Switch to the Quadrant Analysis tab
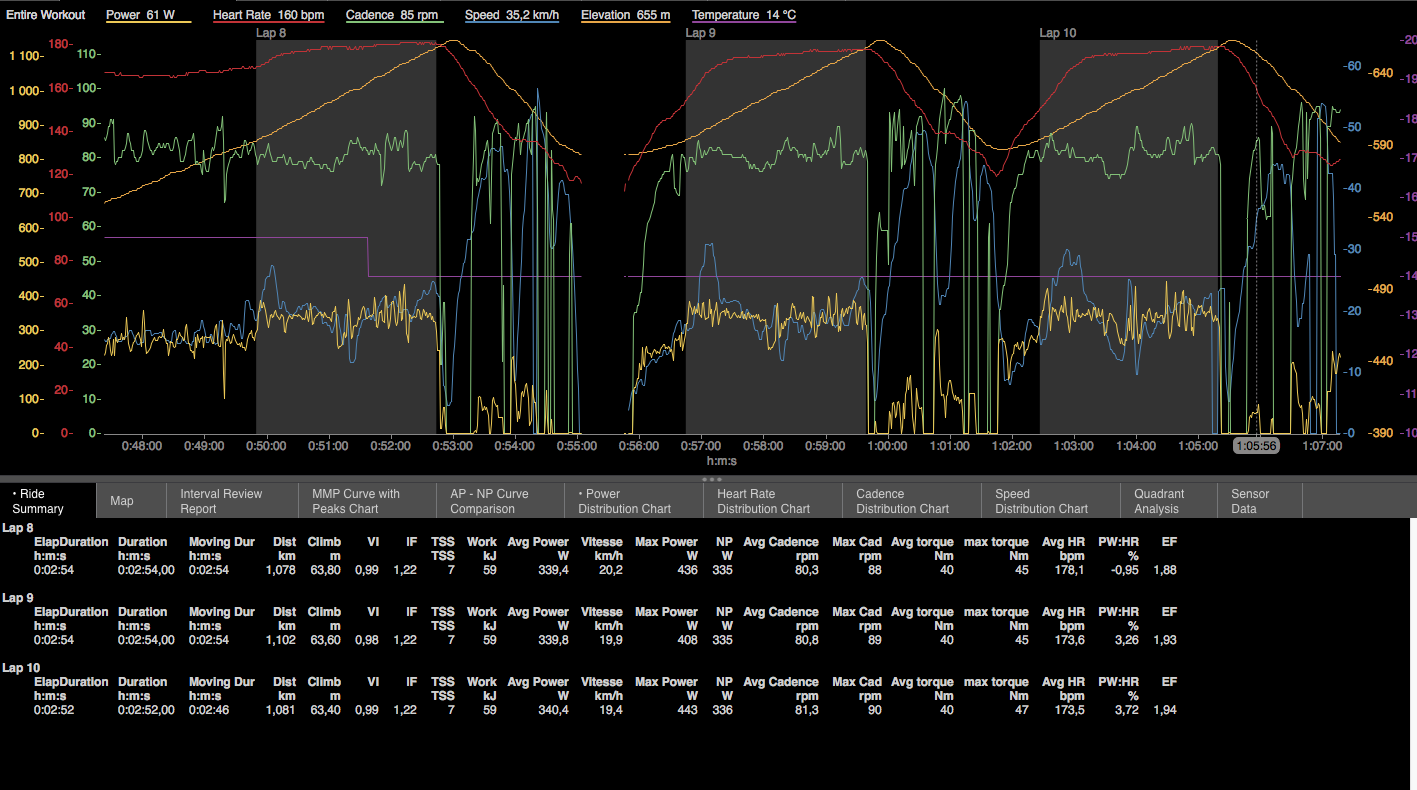 coord(1159,501)
